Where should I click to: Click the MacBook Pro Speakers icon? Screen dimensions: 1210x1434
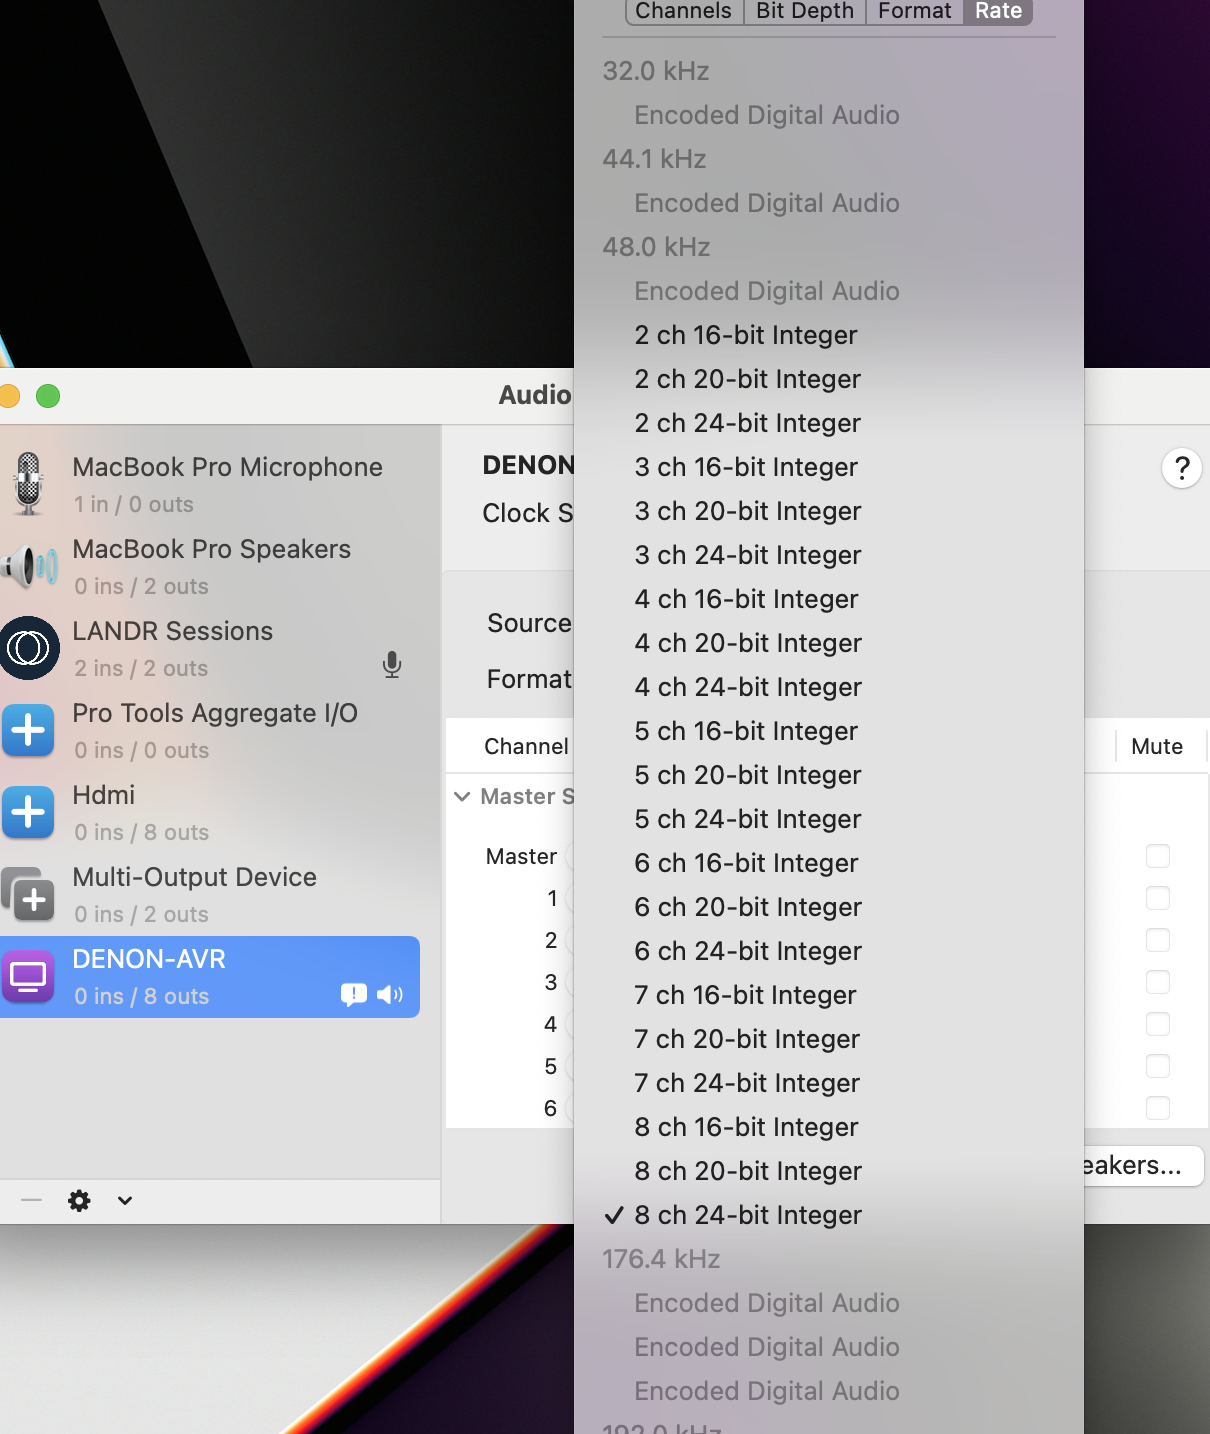click(29, 567)
